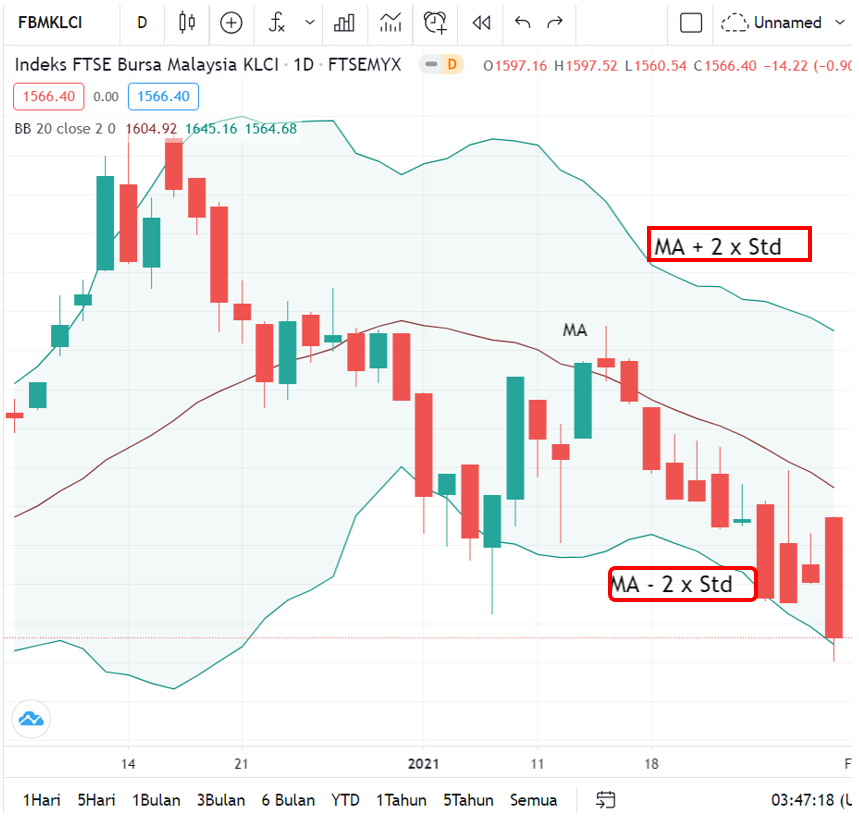Open the indicator templates icon

click(x=390, y=22)
